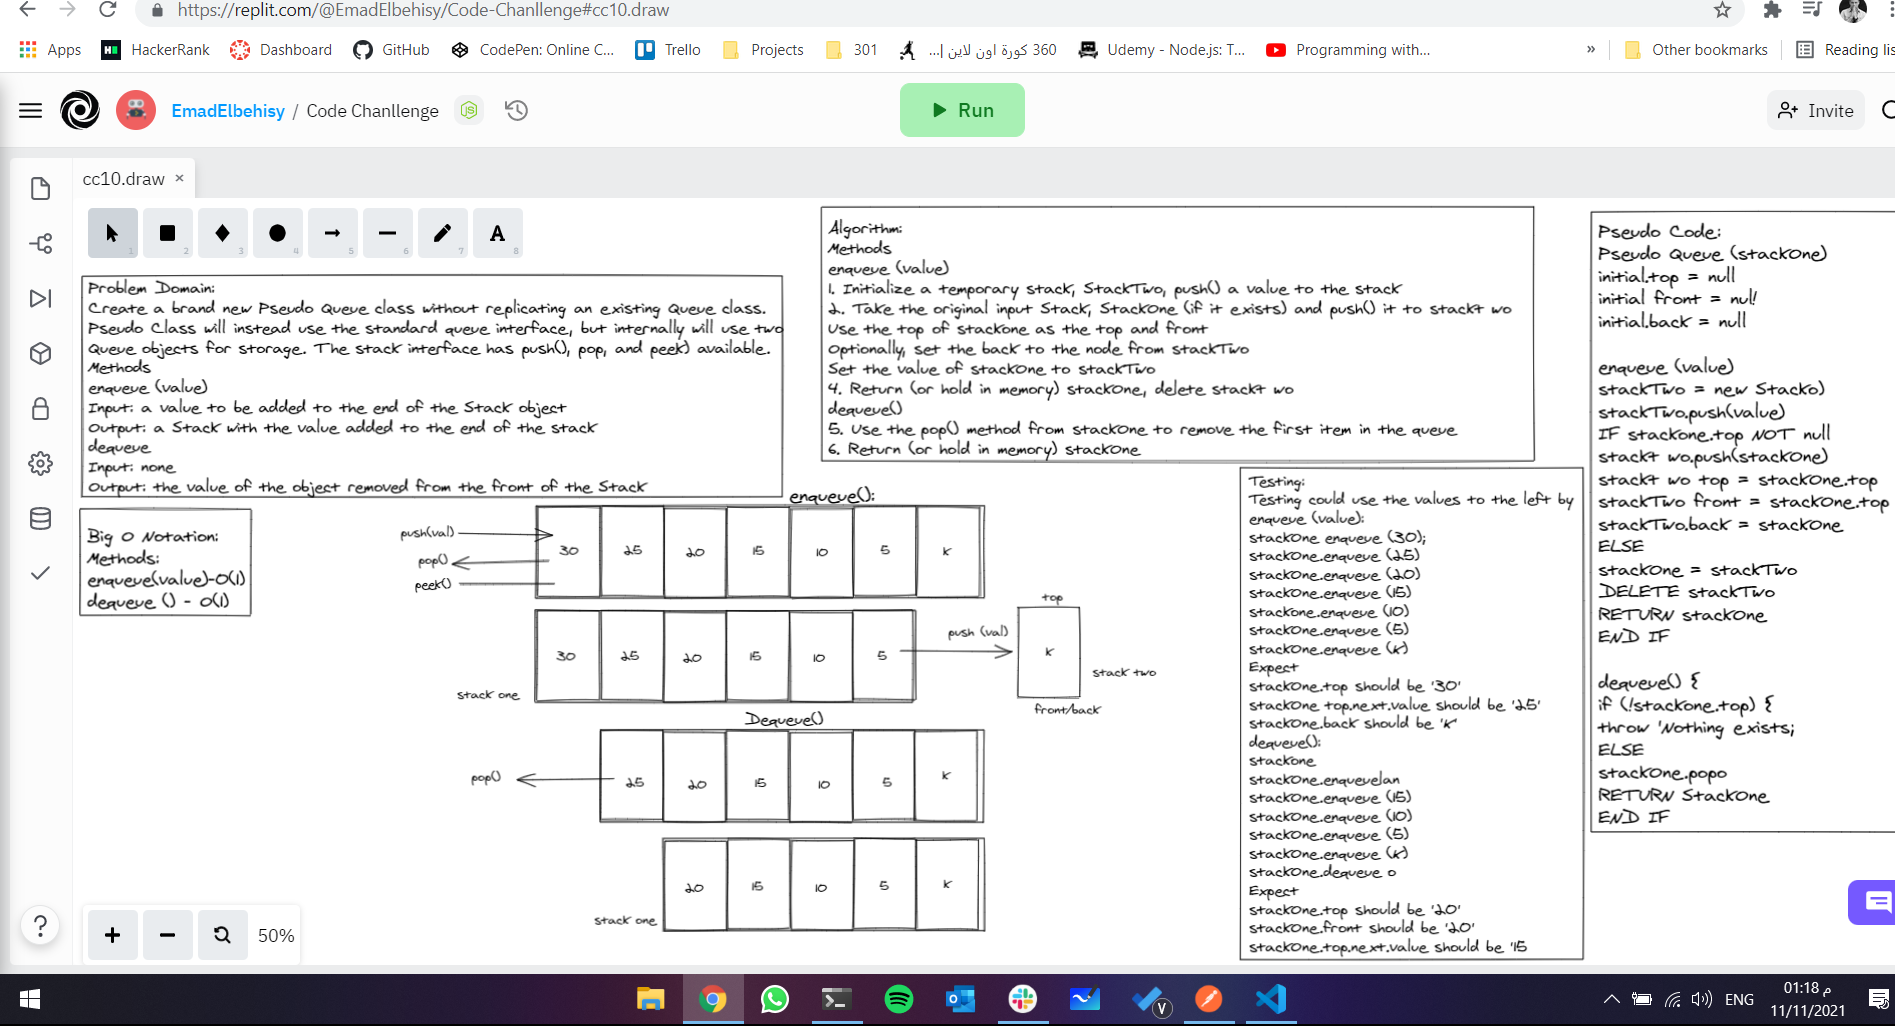Image resolution: width=1895 pixels, height=1026 pixels.
Task: Click the browser address bar URL
Action: 423,10
